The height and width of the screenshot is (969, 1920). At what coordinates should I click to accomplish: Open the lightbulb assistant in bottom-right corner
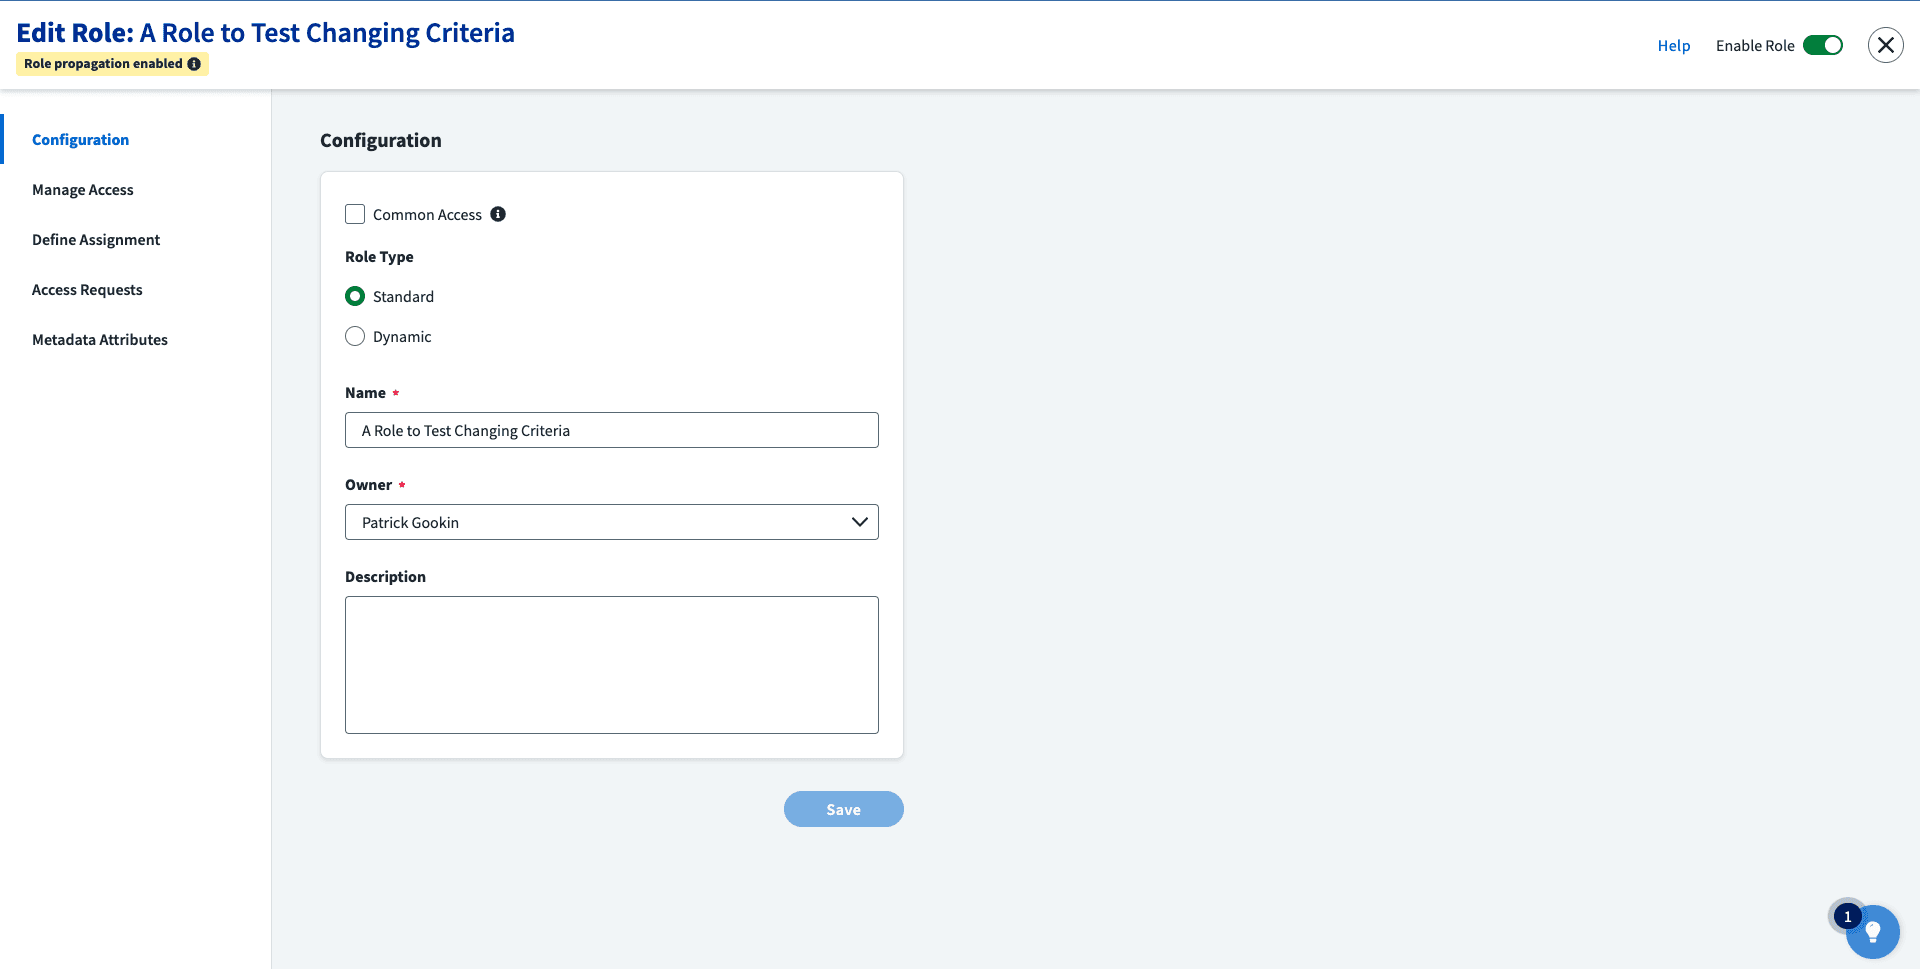(x=1873, y=932)
